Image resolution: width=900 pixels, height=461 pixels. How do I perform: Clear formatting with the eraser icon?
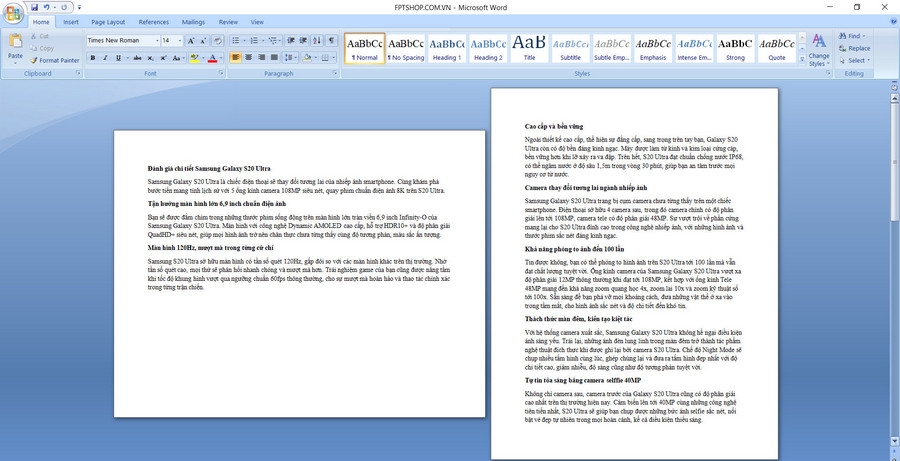(218, 41)
